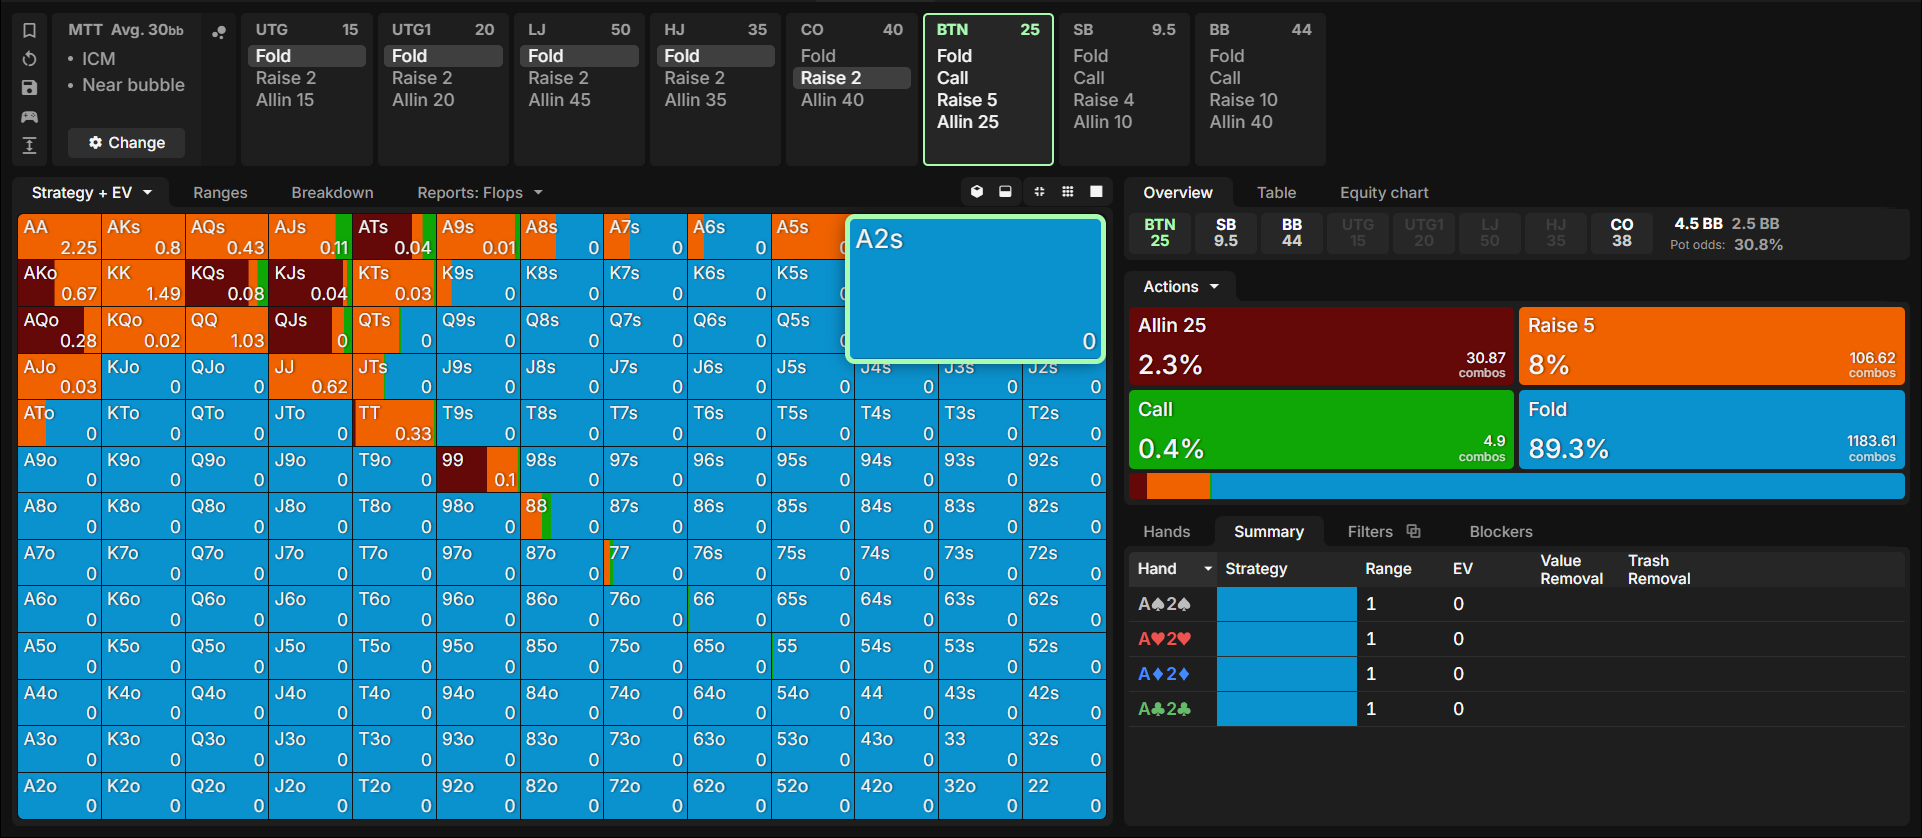The width and height of the screenshot is (1922, 838).
Task: Select the Allin 25 action card
Action: [1321, 346]
